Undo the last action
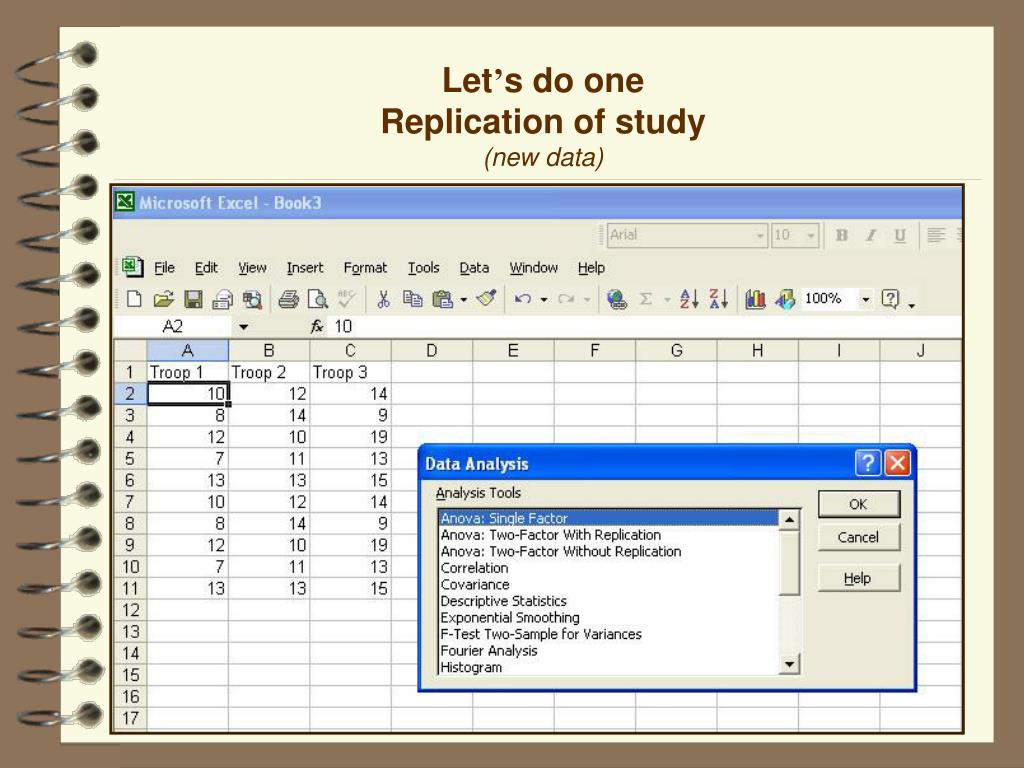The height and width of the screenshot is (768, 1024). [522, 299]
